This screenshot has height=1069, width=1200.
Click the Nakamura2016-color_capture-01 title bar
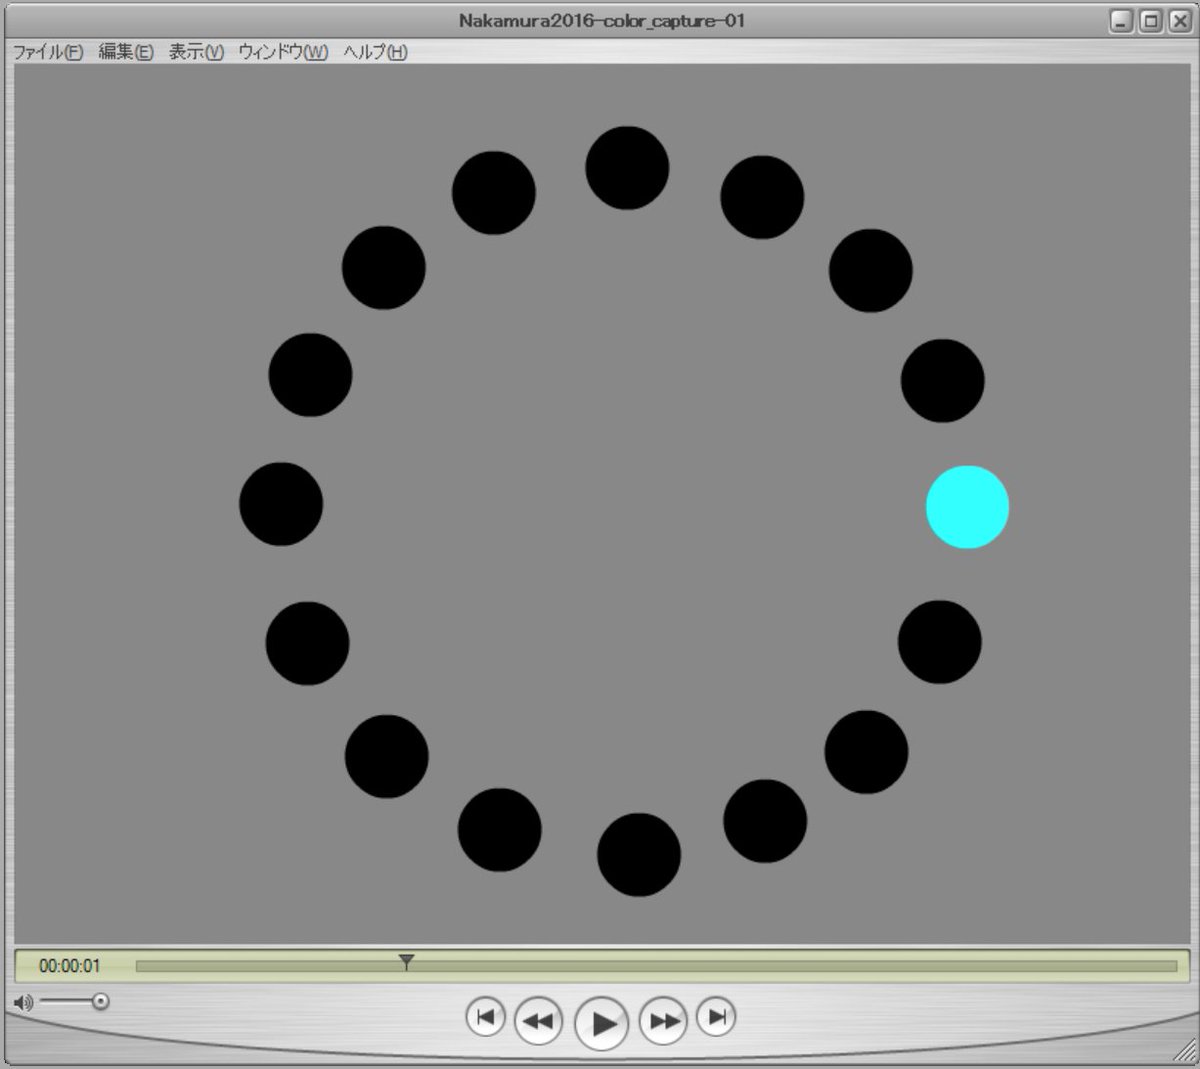(602, 21)
